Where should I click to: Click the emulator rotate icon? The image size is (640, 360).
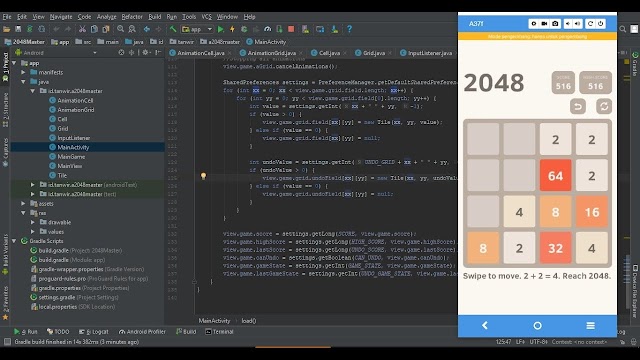(590, 24)
